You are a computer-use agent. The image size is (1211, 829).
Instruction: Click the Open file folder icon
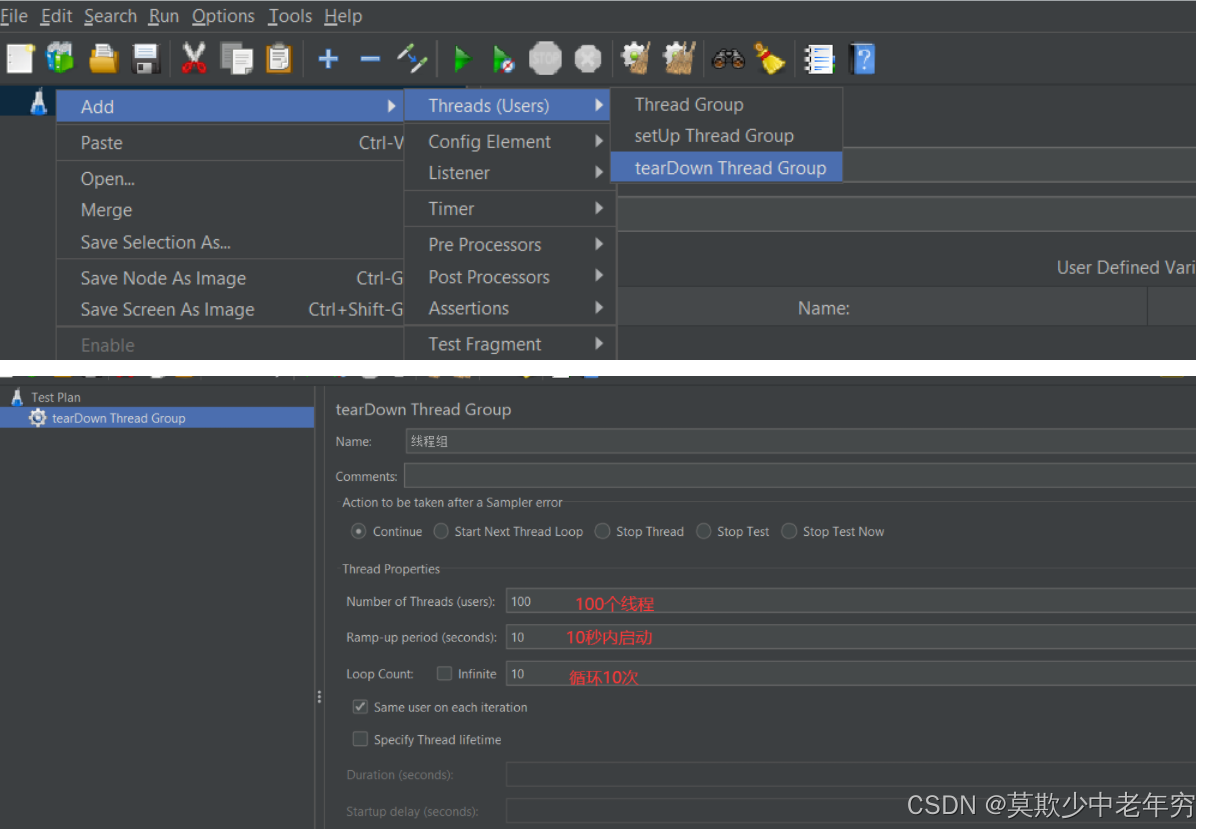(104, 59)
